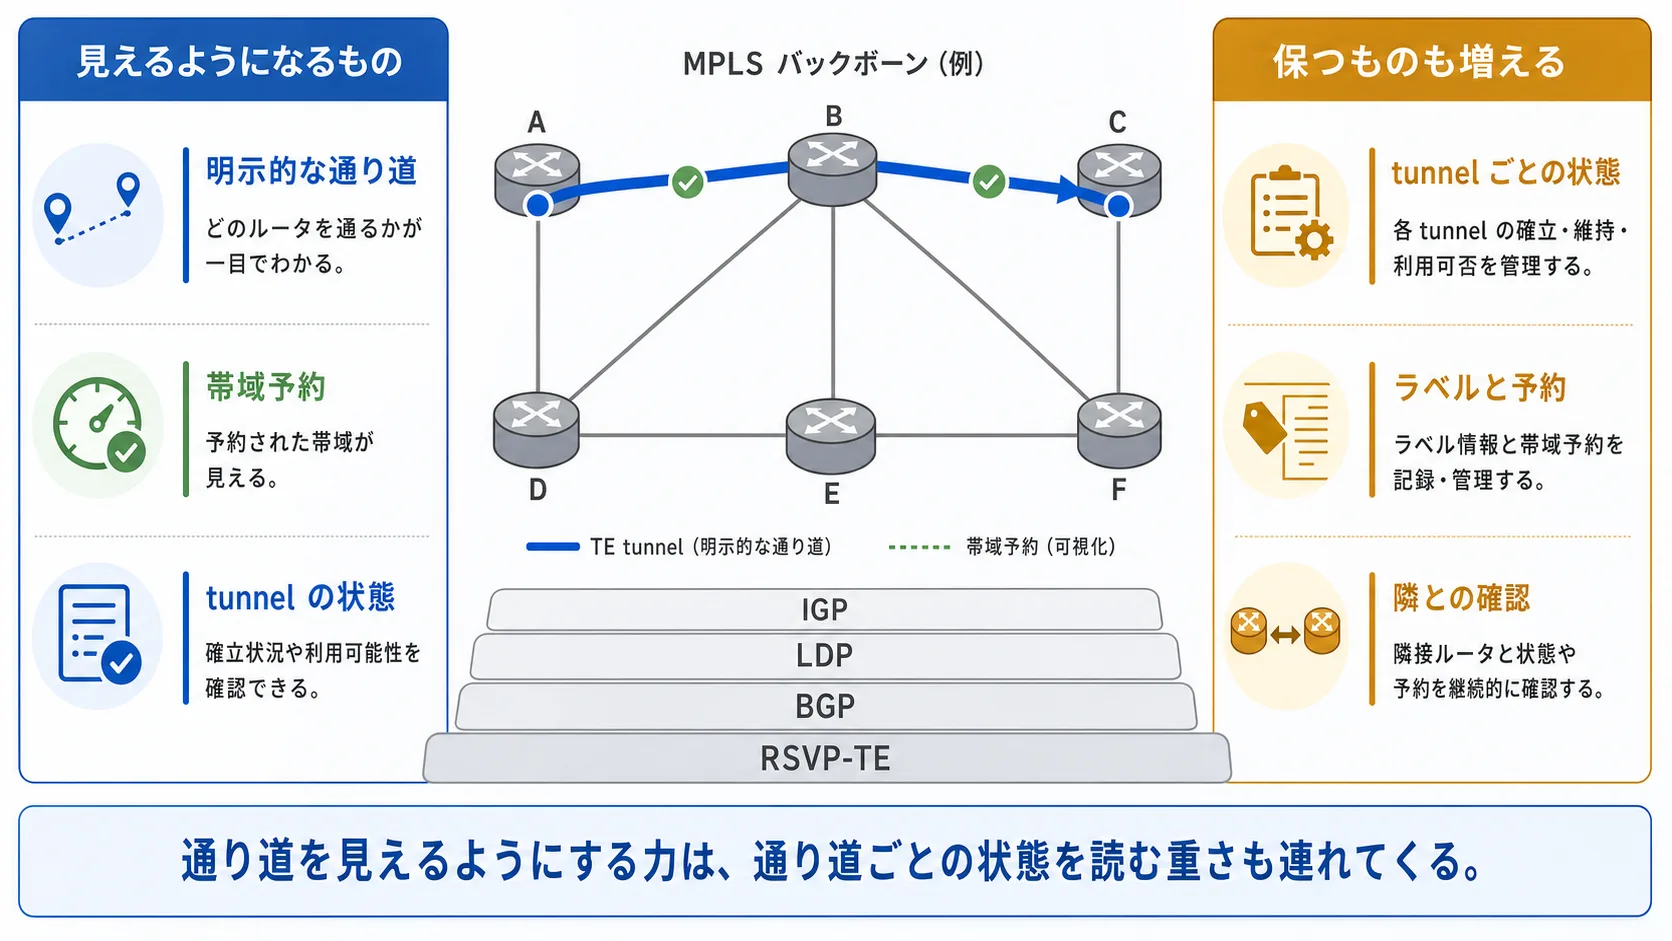This screenshot has width=1672, height=941.
Task: Click the 保つものも増える panel header
Action: click(1431, 60)
